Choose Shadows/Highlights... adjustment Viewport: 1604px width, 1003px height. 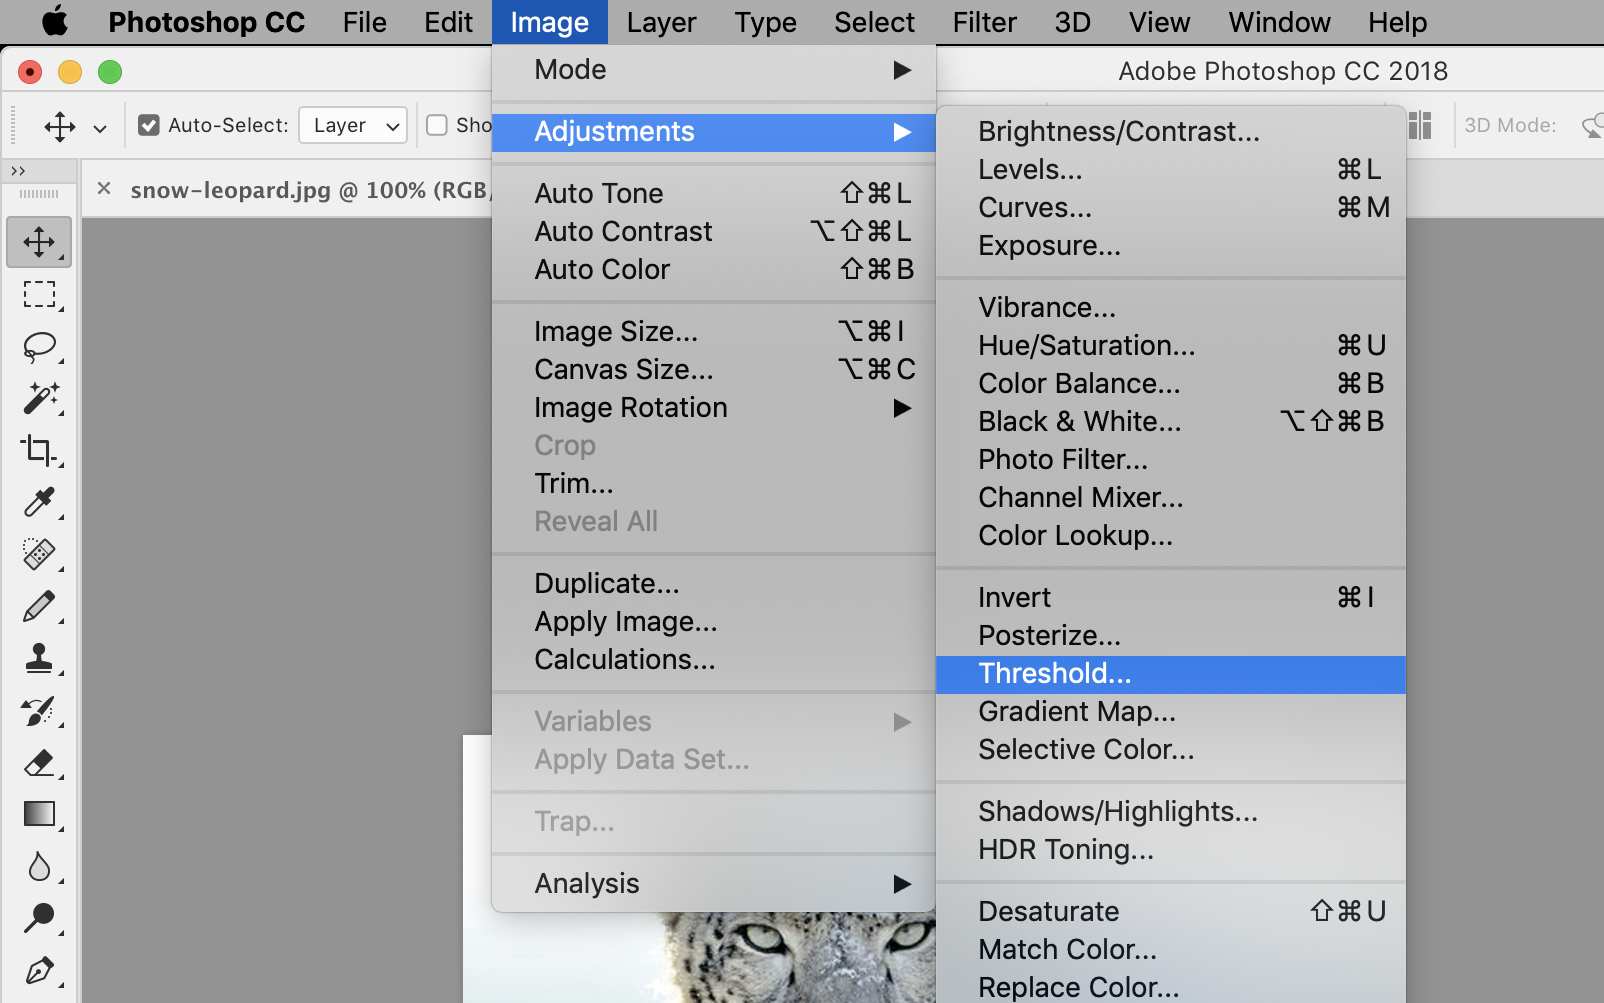point(1171,812)
